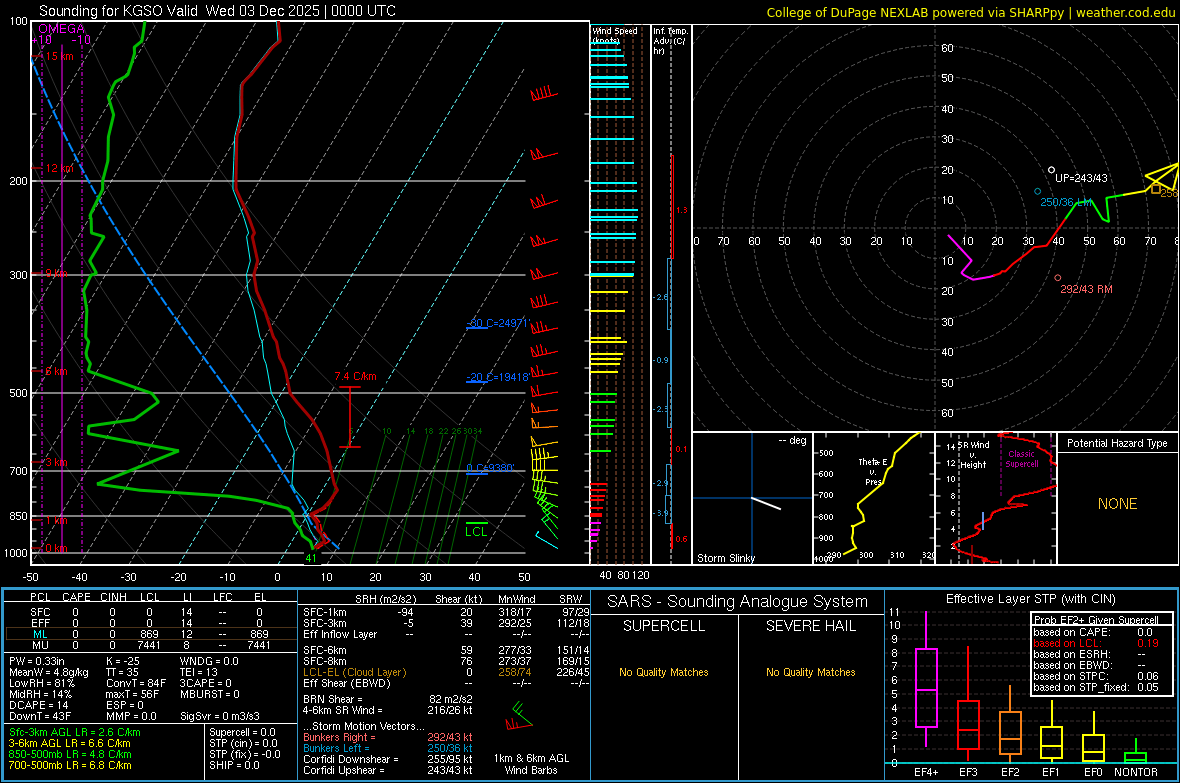This screenshot has height=783, width=1180.
Task: Click the 'SR Wind v. Height' inset label
Action: [973, 455]
